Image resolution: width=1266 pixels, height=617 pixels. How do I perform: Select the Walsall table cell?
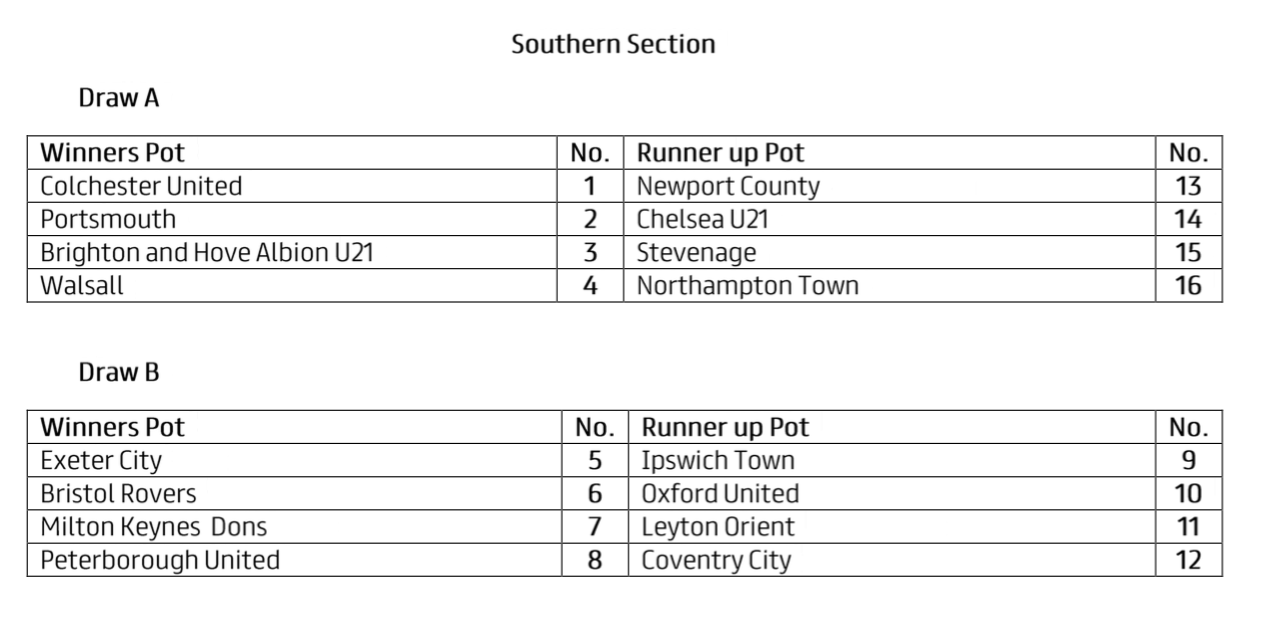(x=82, y=285)
